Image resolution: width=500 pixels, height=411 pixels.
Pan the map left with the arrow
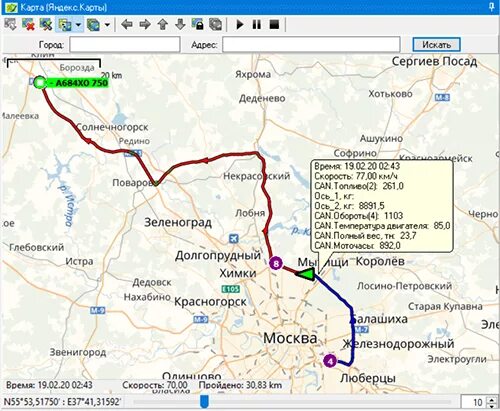(127, 24)
